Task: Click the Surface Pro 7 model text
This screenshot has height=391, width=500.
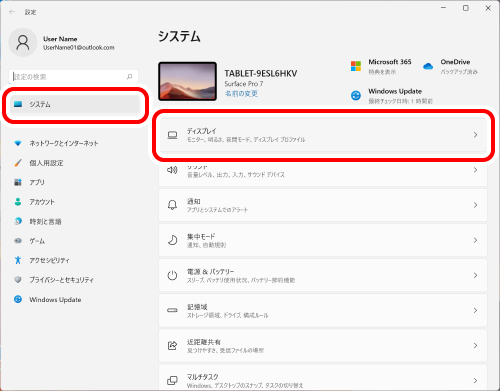Action: 244,84
